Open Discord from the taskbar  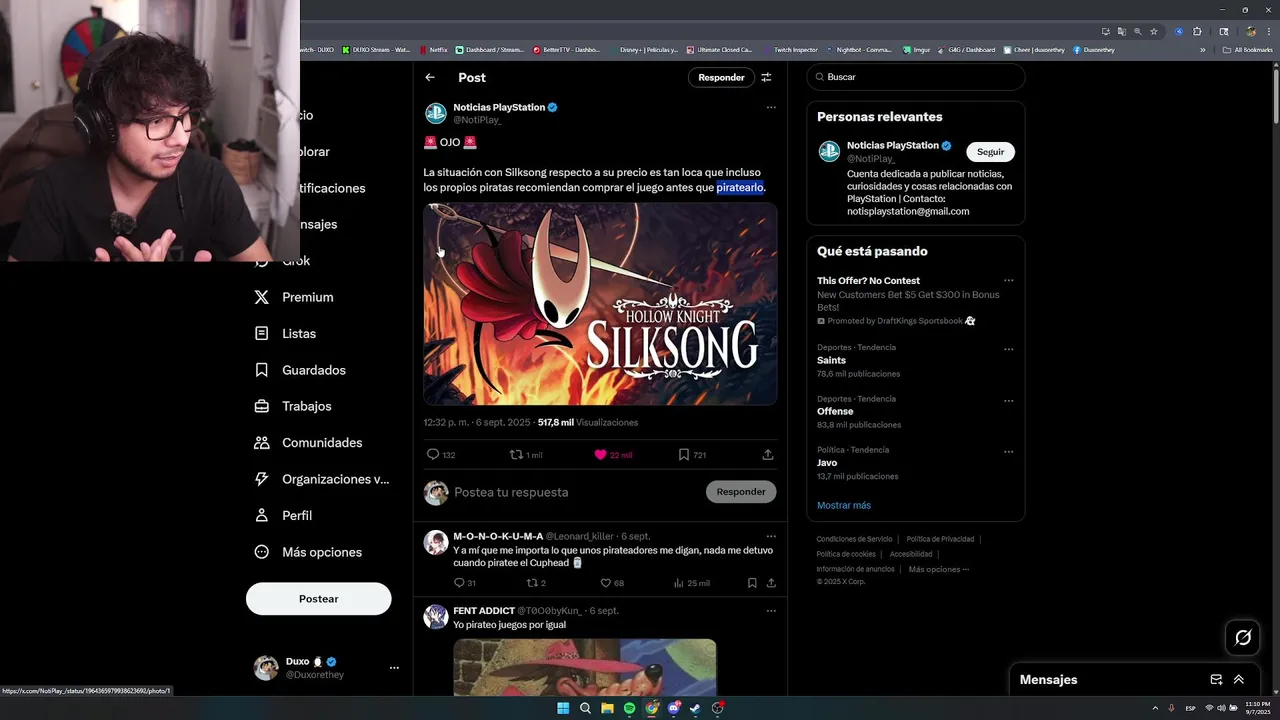pyautogui.click(x=673, y=708)
